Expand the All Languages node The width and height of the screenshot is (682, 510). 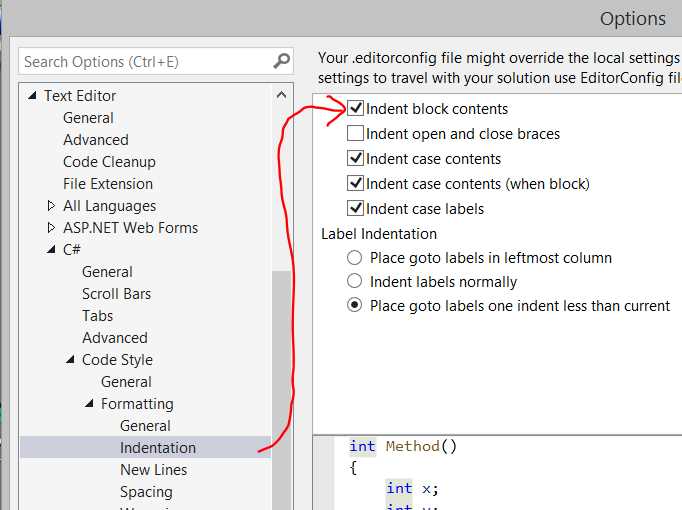point(51,206)
